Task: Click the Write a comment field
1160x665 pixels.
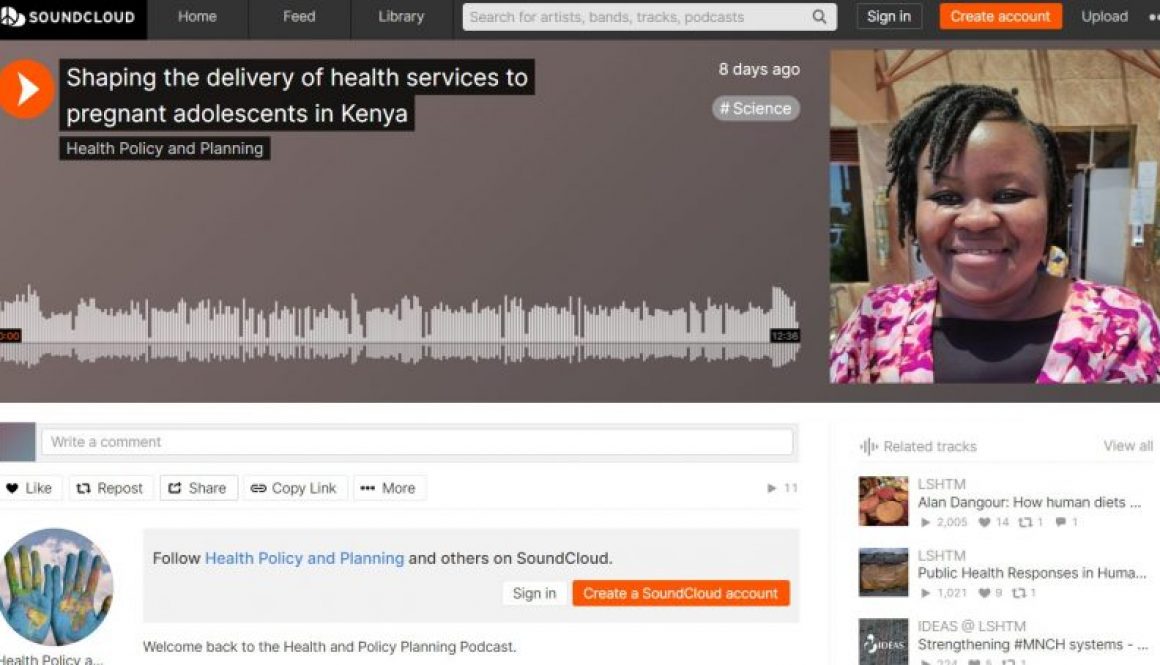Action: pos(417,442)
